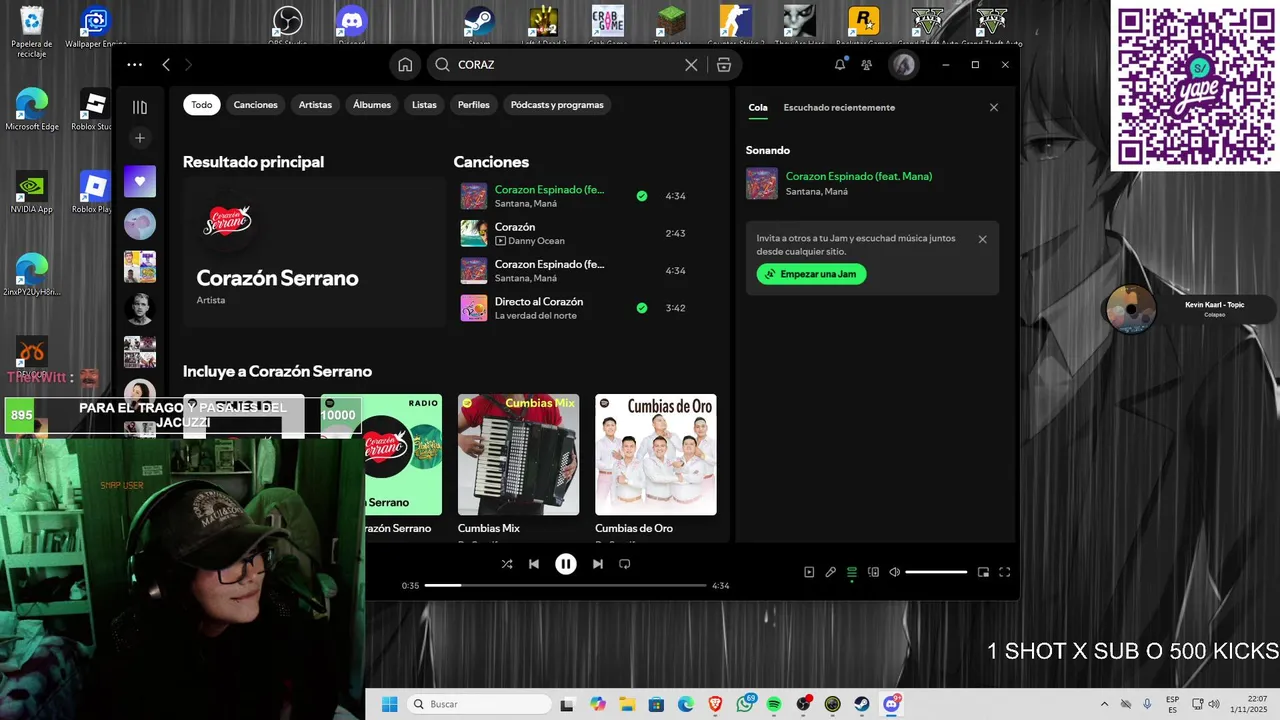The image size is (1280, 720).
Task: Filter results by Listas
Action: [x=424, y=105]
